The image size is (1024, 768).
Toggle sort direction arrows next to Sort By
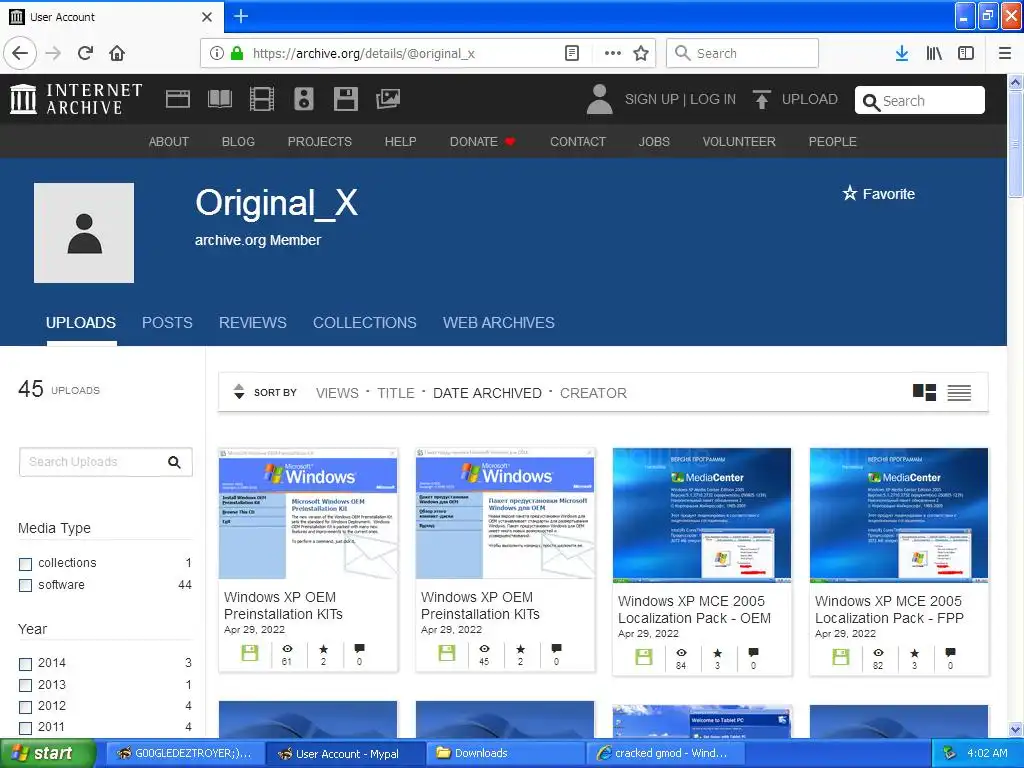239,392
